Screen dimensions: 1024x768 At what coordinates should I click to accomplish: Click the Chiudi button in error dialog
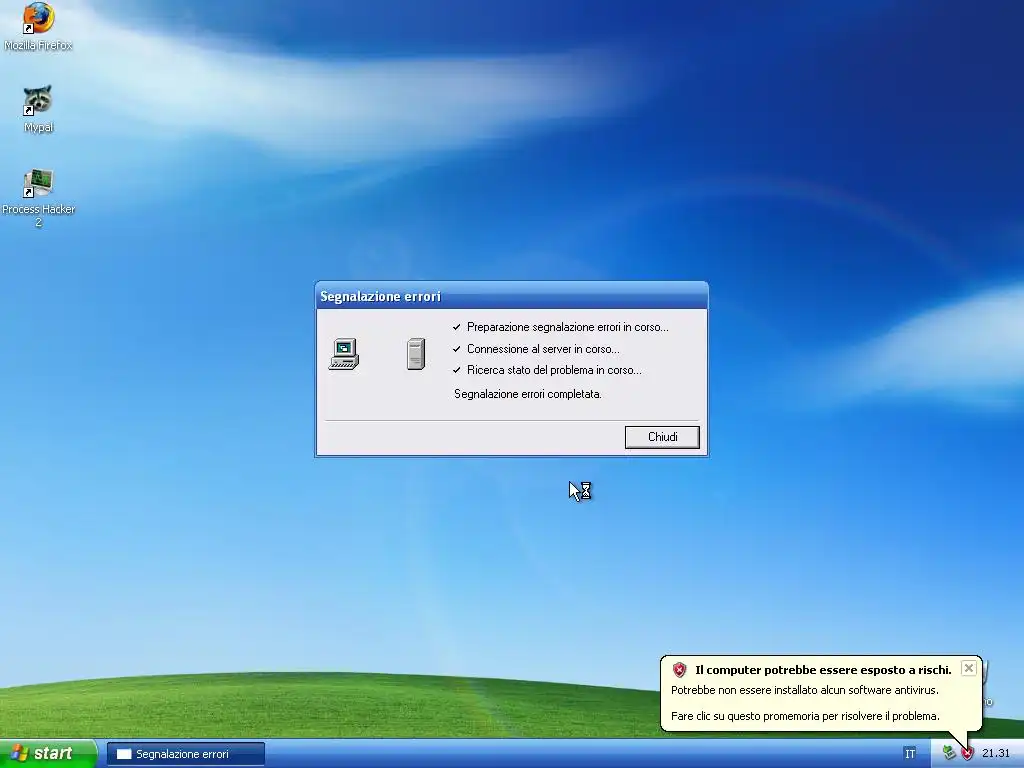662,437
